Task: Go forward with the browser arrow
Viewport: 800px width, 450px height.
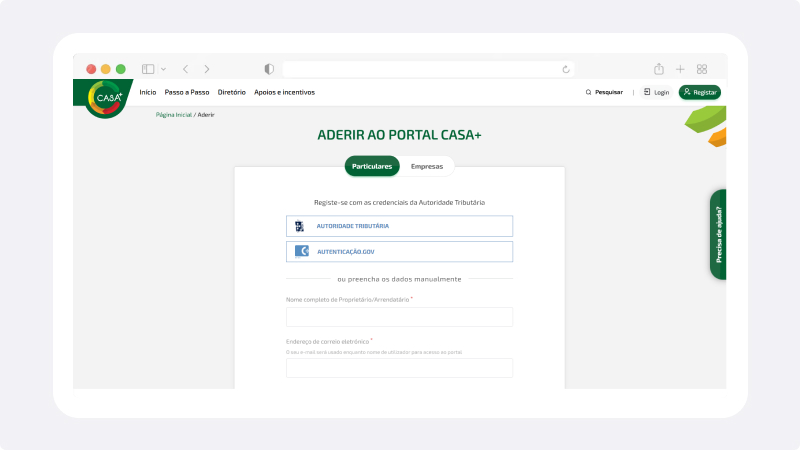Action: 207,69
